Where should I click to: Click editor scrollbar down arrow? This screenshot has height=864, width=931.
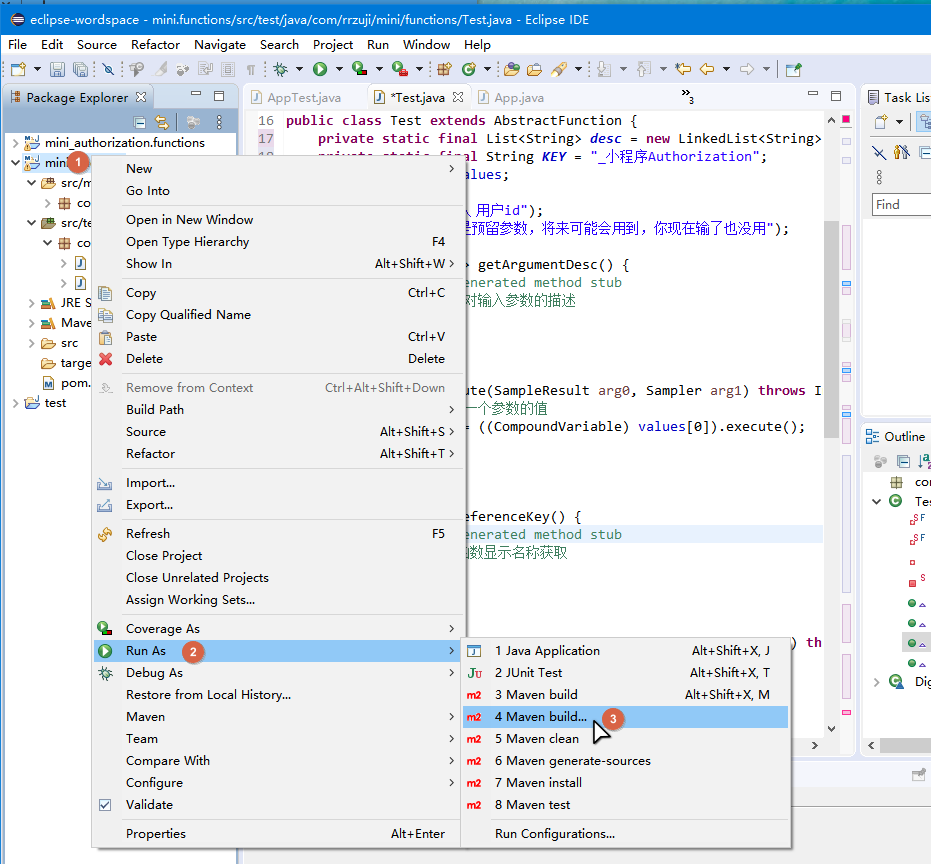pos(831,729)
